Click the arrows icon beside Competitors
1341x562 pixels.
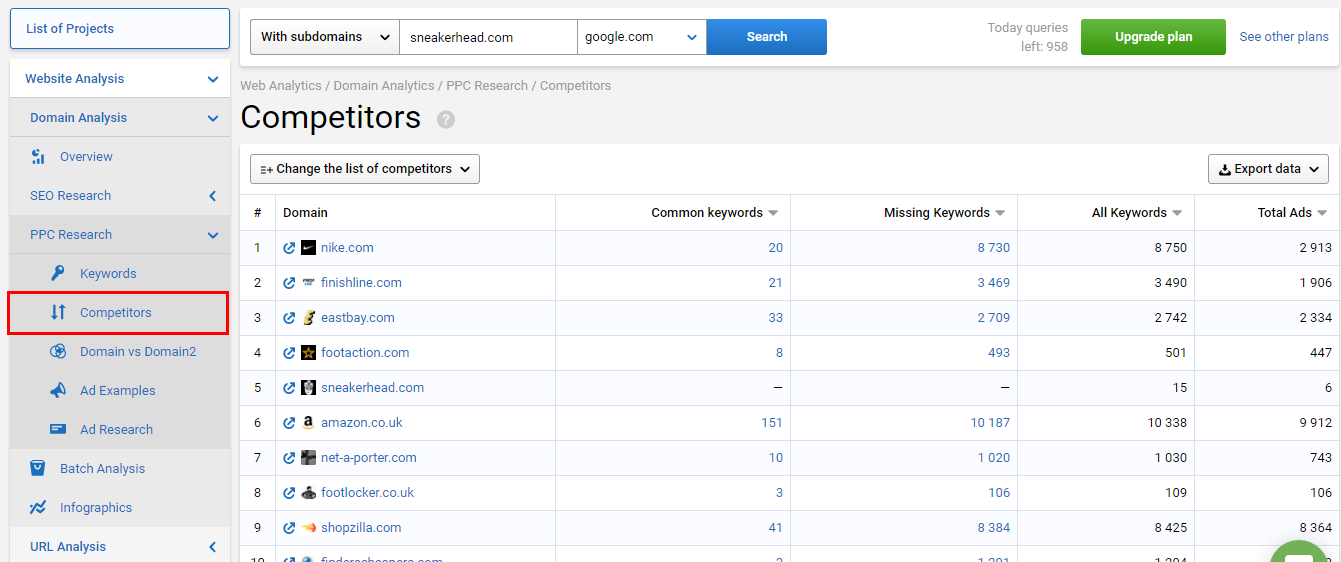[x=58, y=313]
